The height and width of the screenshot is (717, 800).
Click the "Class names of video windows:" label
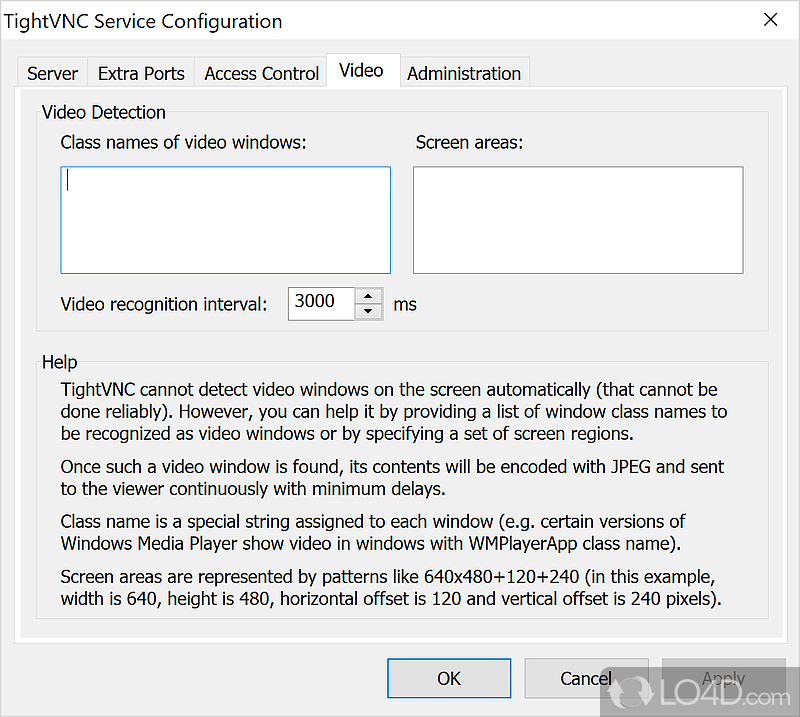(x=183, y=143)
